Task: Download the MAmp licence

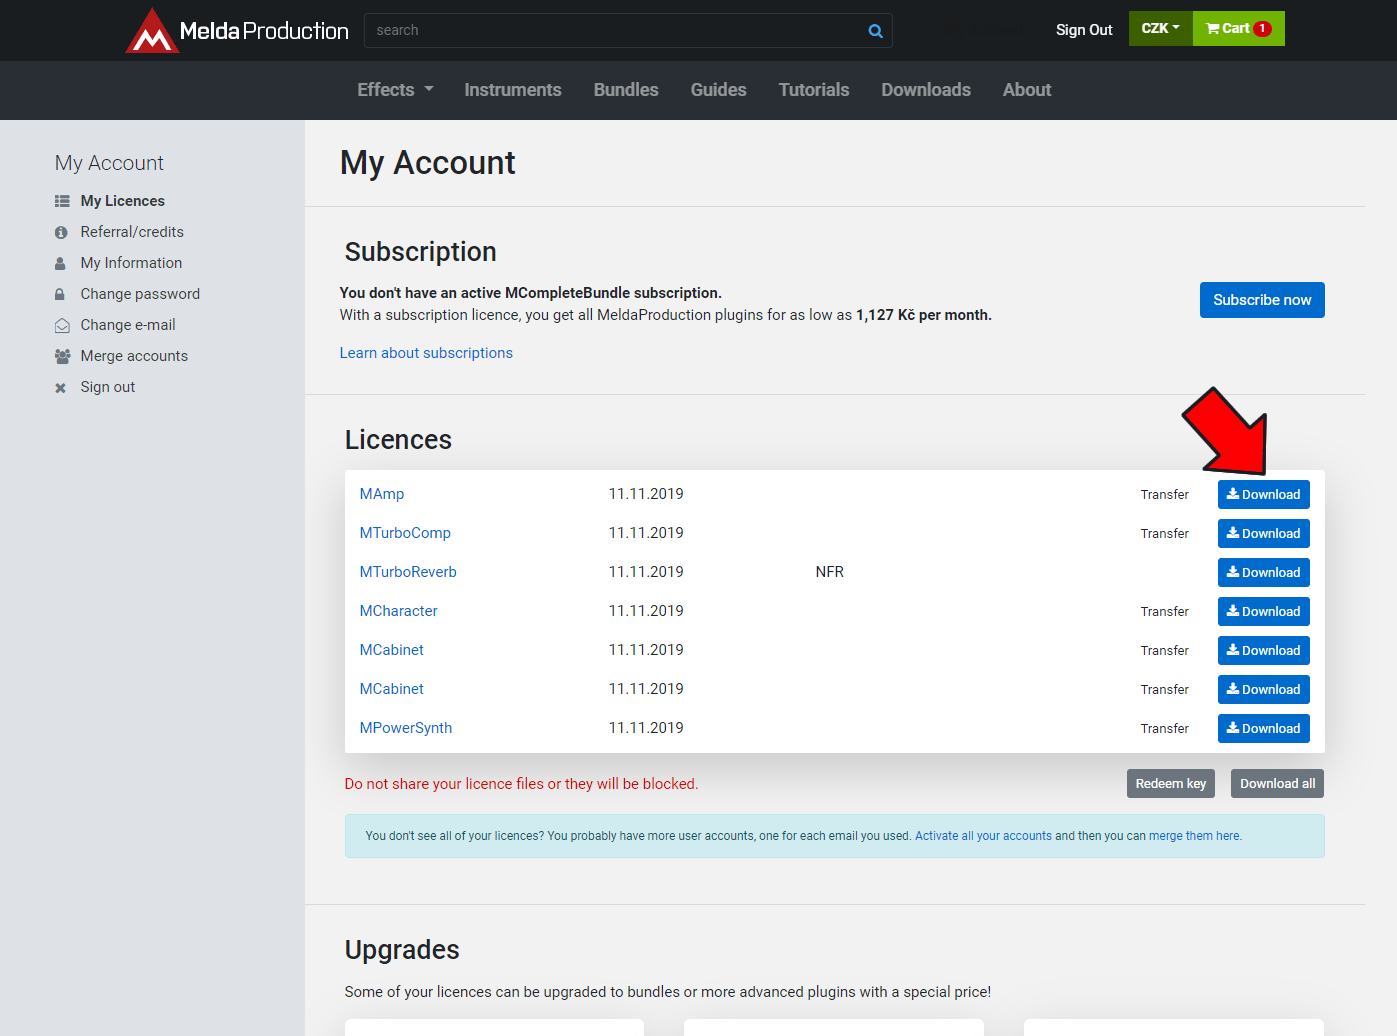Action: (x=1263, y=495)
